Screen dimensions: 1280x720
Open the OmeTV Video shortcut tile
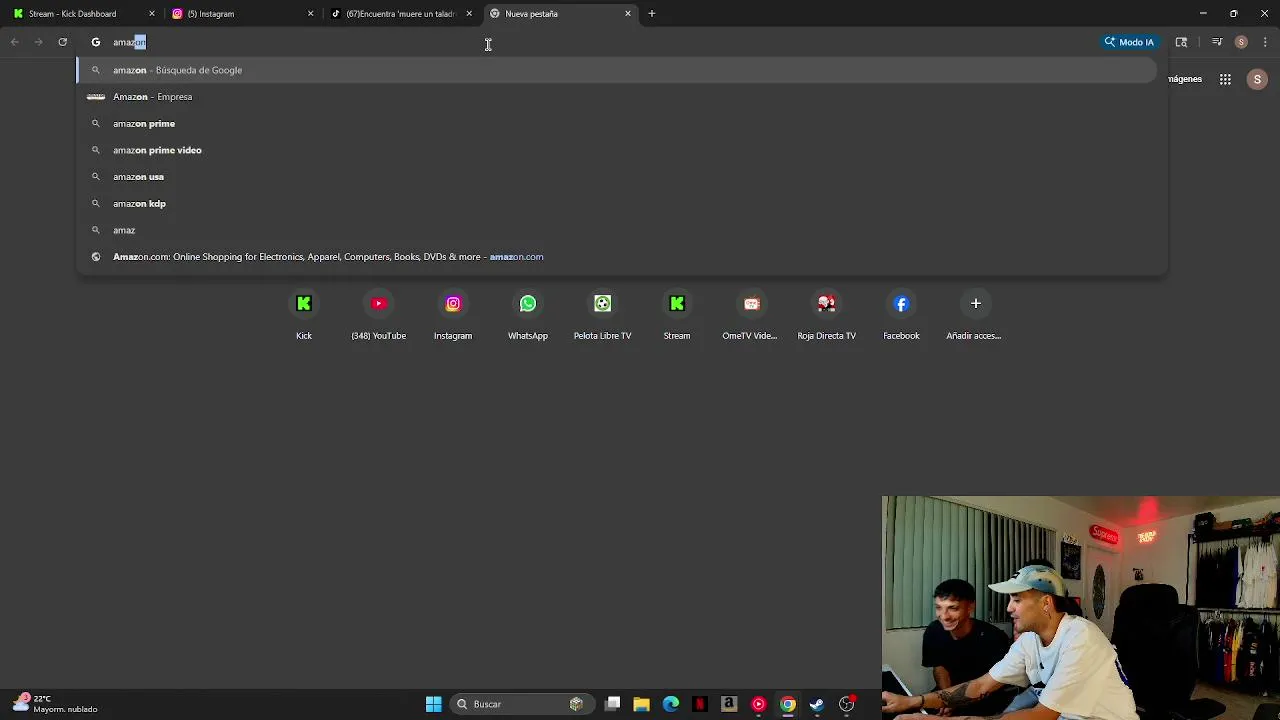[751, 315]
